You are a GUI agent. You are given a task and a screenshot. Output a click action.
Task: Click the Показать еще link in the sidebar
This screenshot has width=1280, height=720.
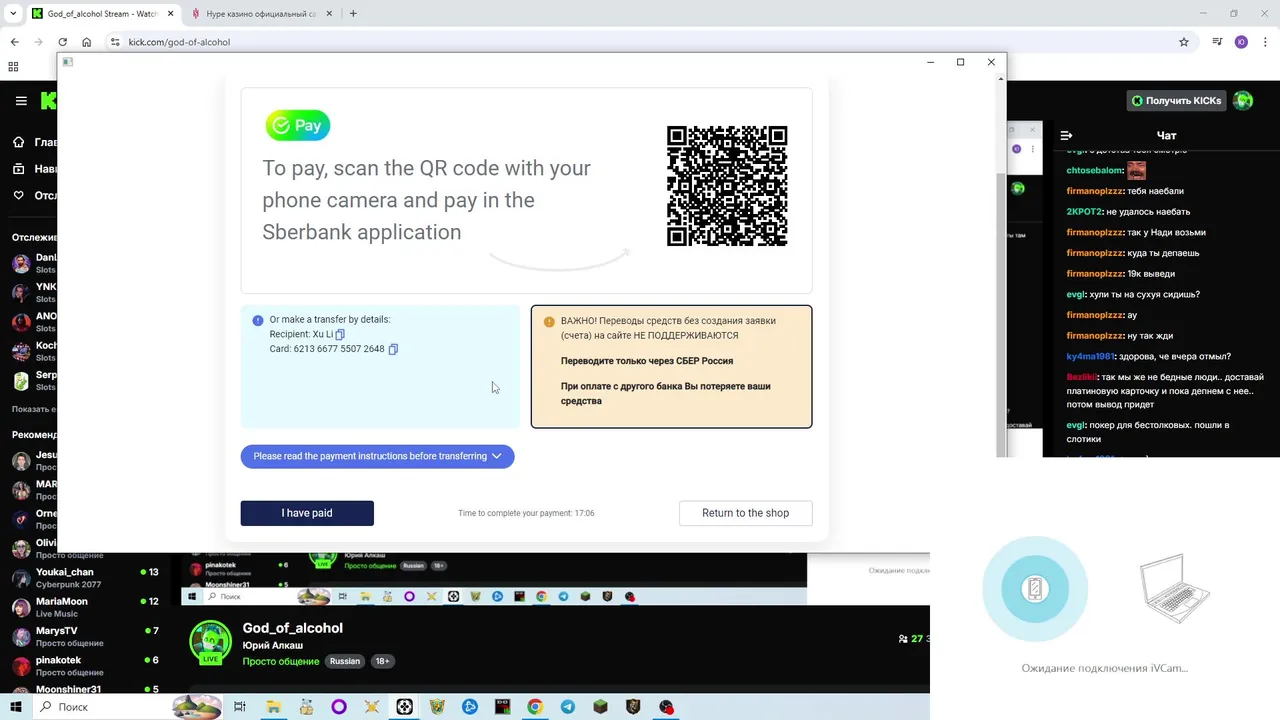32,409
